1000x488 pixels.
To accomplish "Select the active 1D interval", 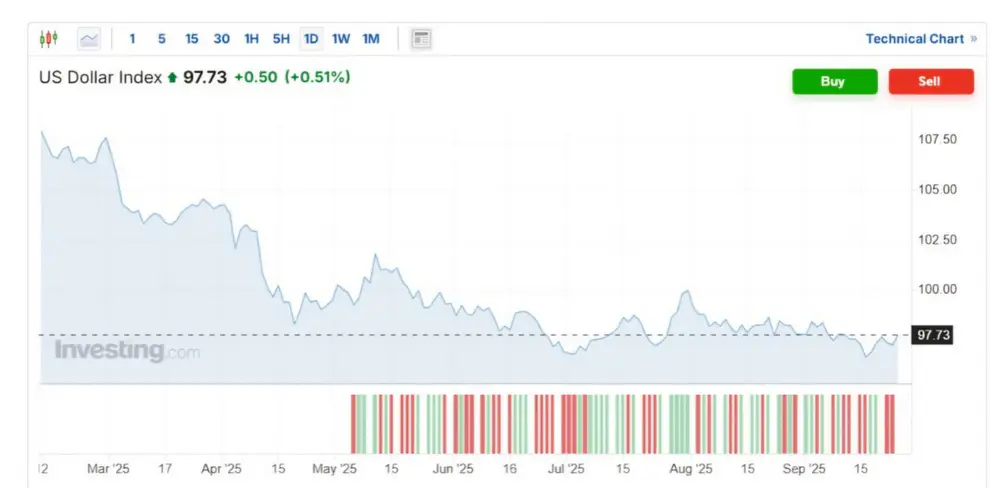I will point(311,39).
